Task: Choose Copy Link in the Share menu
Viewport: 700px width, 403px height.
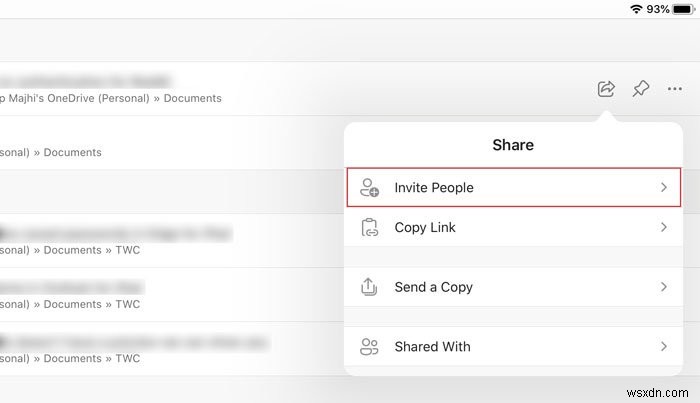Action: pos(425,227)
